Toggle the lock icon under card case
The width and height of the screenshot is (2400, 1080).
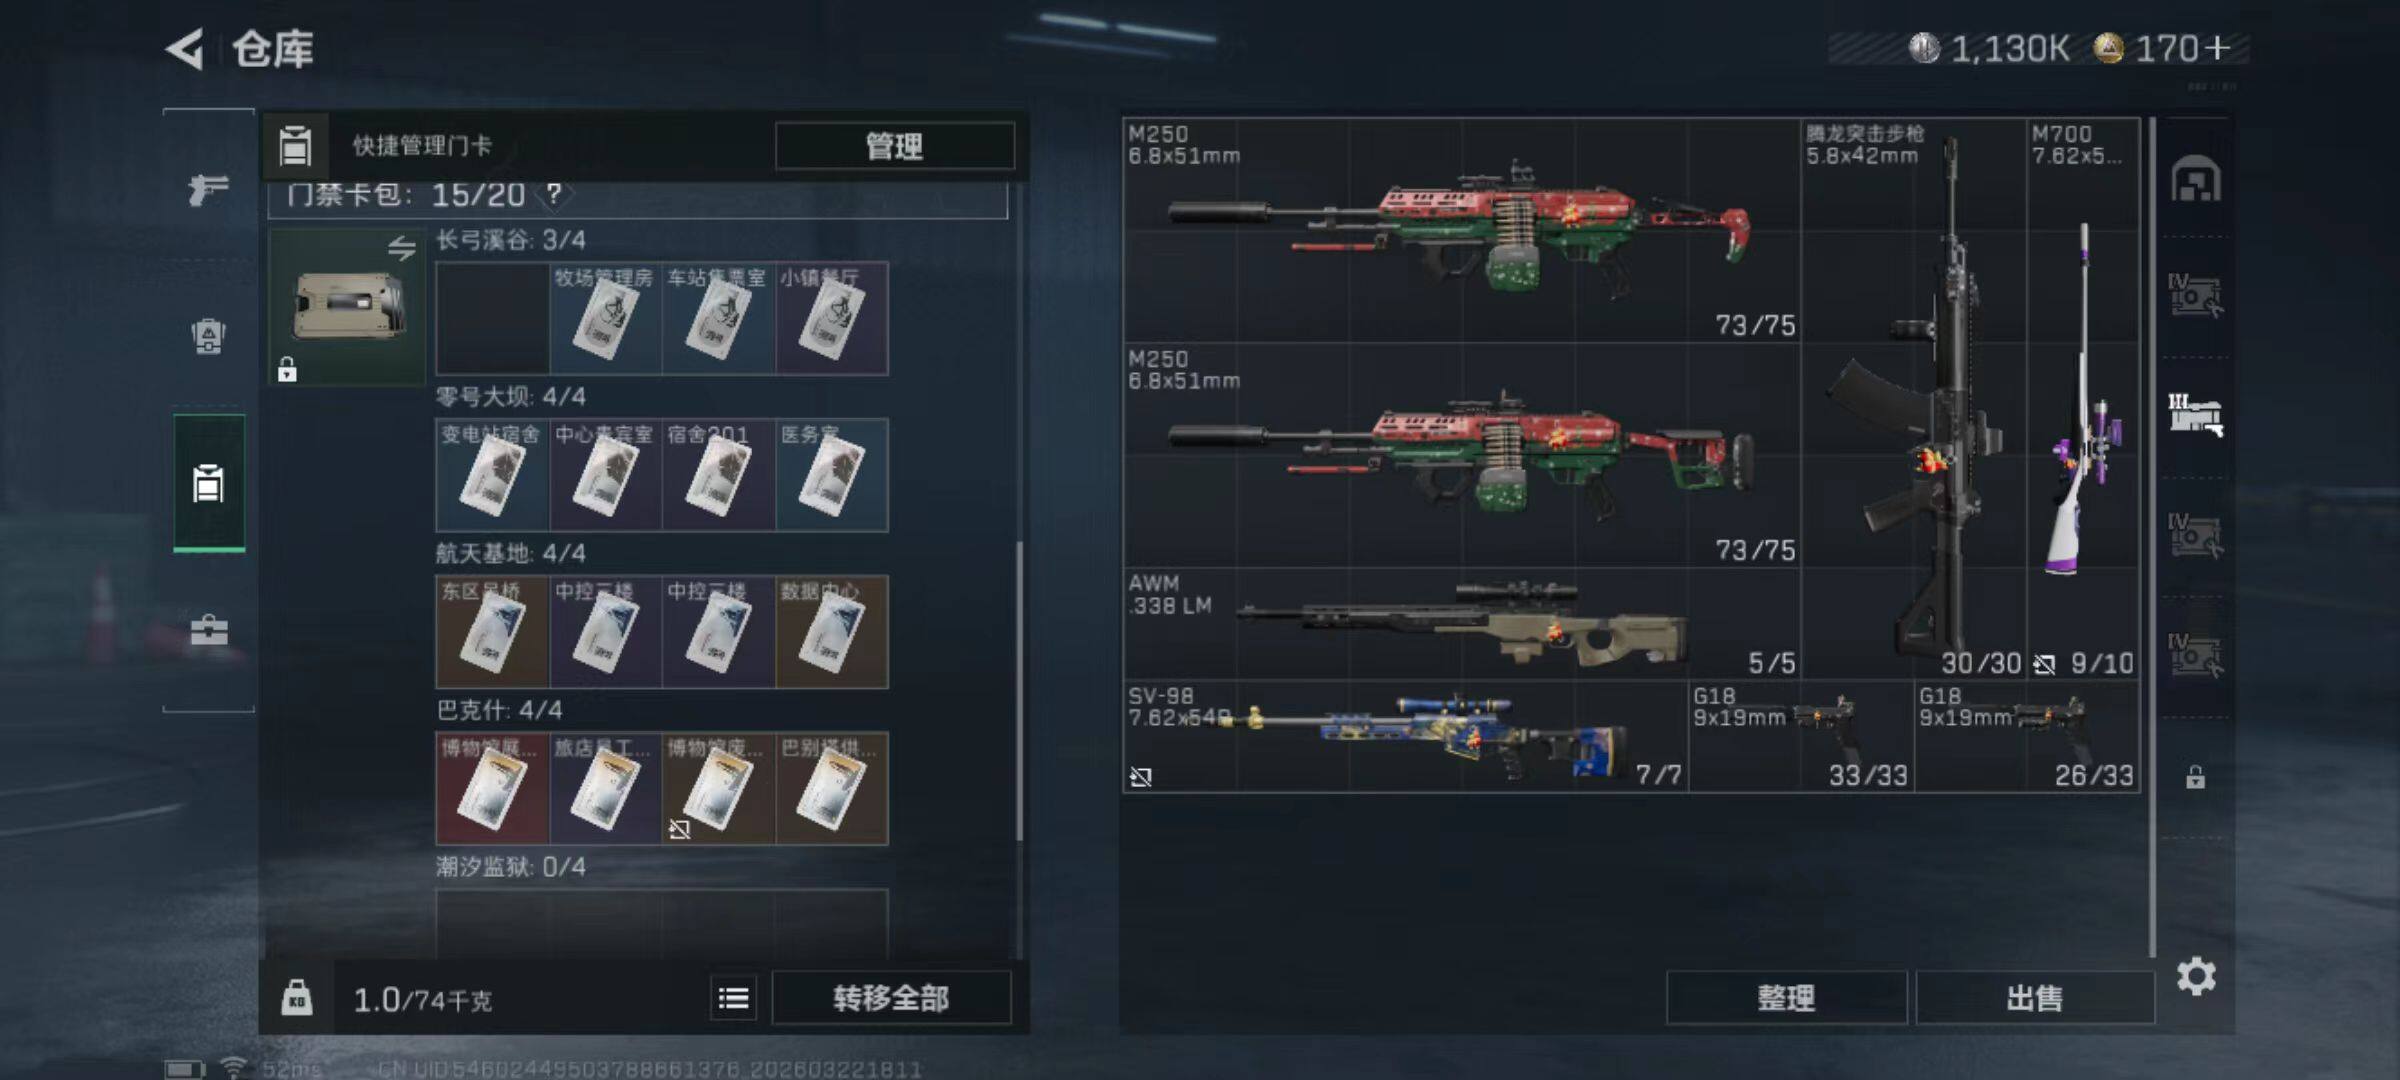tap(287, 369)
